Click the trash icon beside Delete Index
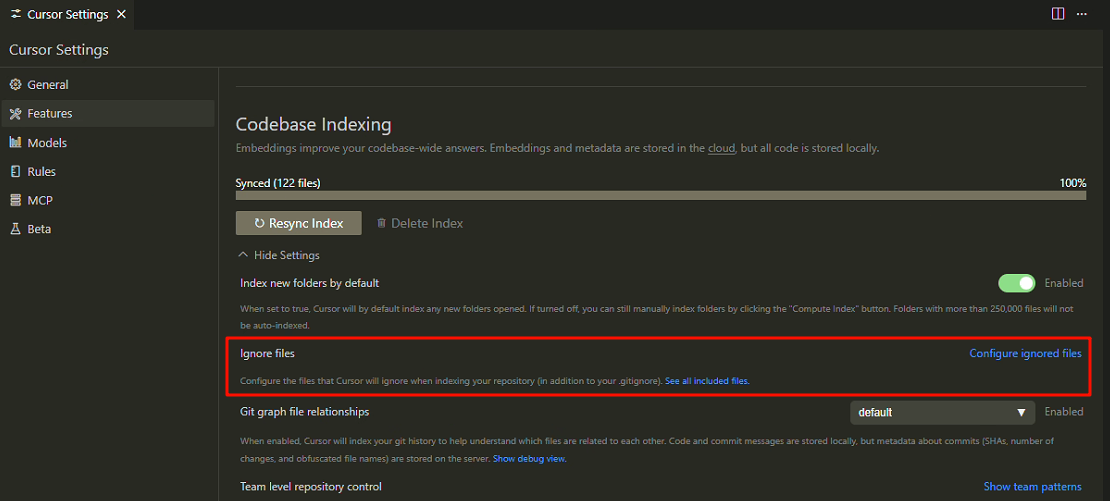1110x501 pixels. tap(382, 223)
